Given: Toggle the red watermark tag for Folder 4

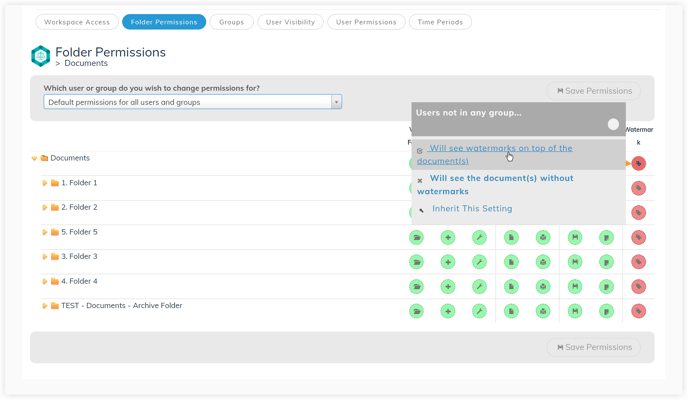Looking at the screenshot, I should click(x=638, y=287).
